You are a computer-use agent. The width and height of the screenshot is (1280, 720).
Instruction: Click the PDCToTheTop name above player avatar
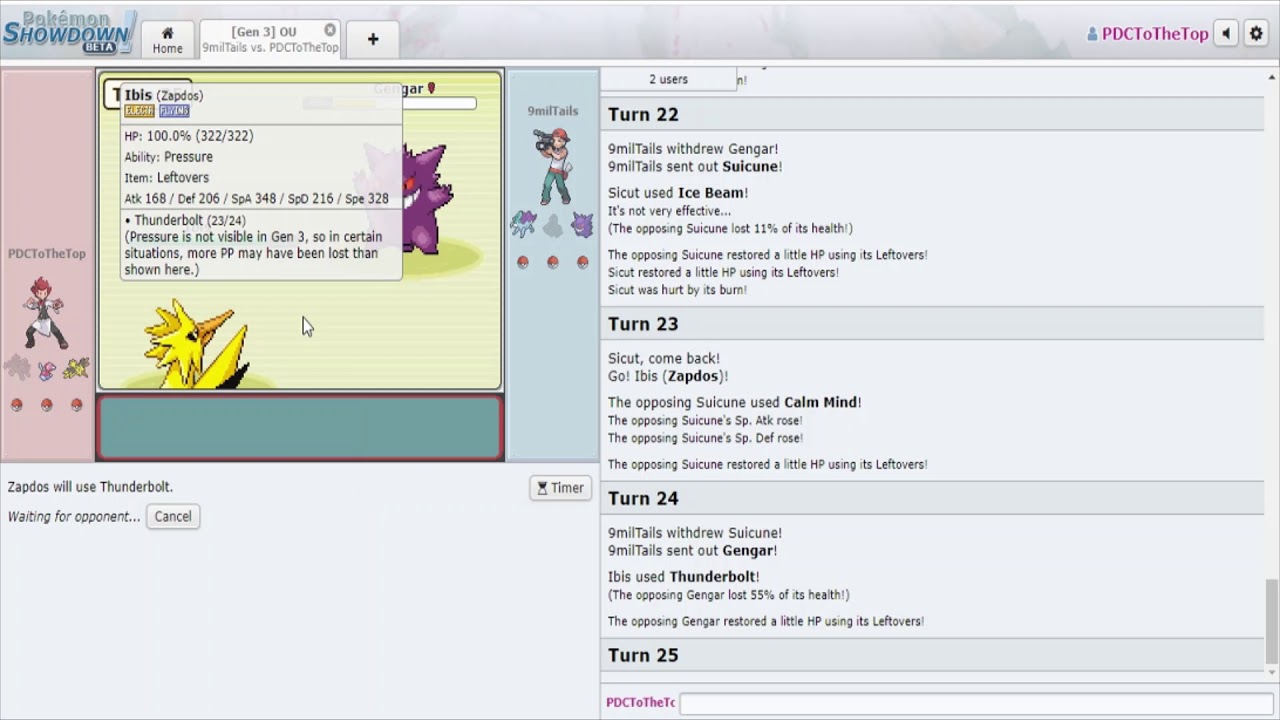[47, 254]
